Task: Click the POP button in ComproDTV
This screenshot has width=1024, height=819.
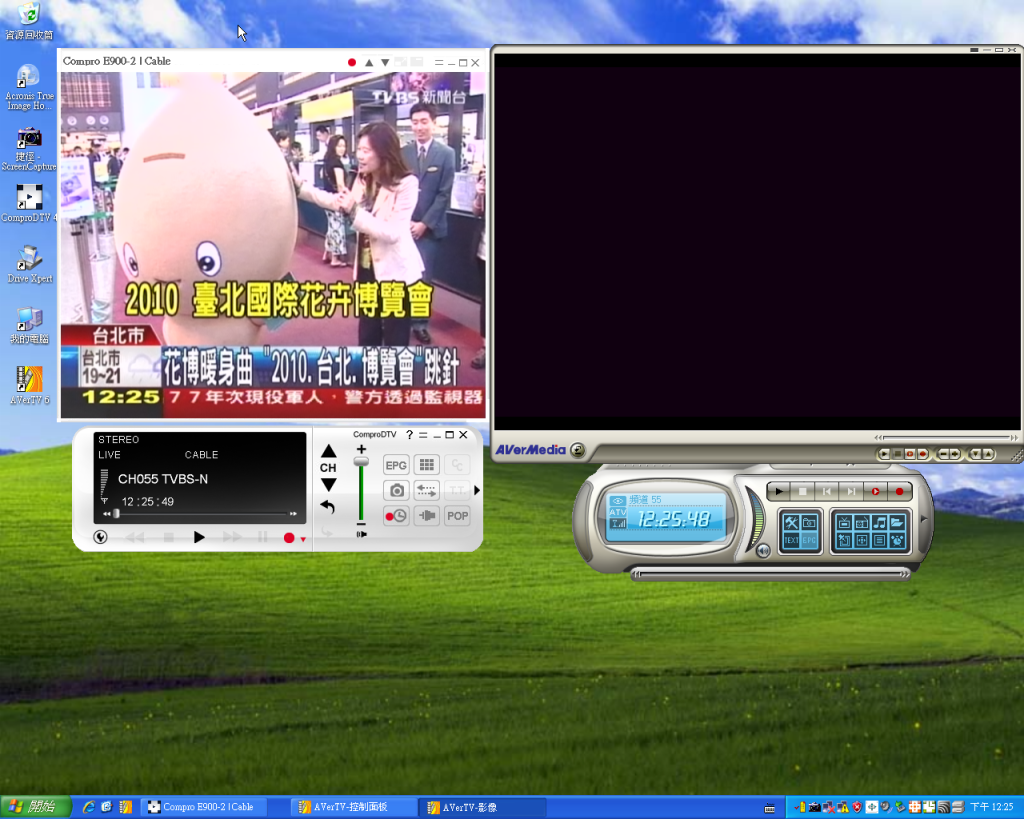Action: [x=457, y=516]
